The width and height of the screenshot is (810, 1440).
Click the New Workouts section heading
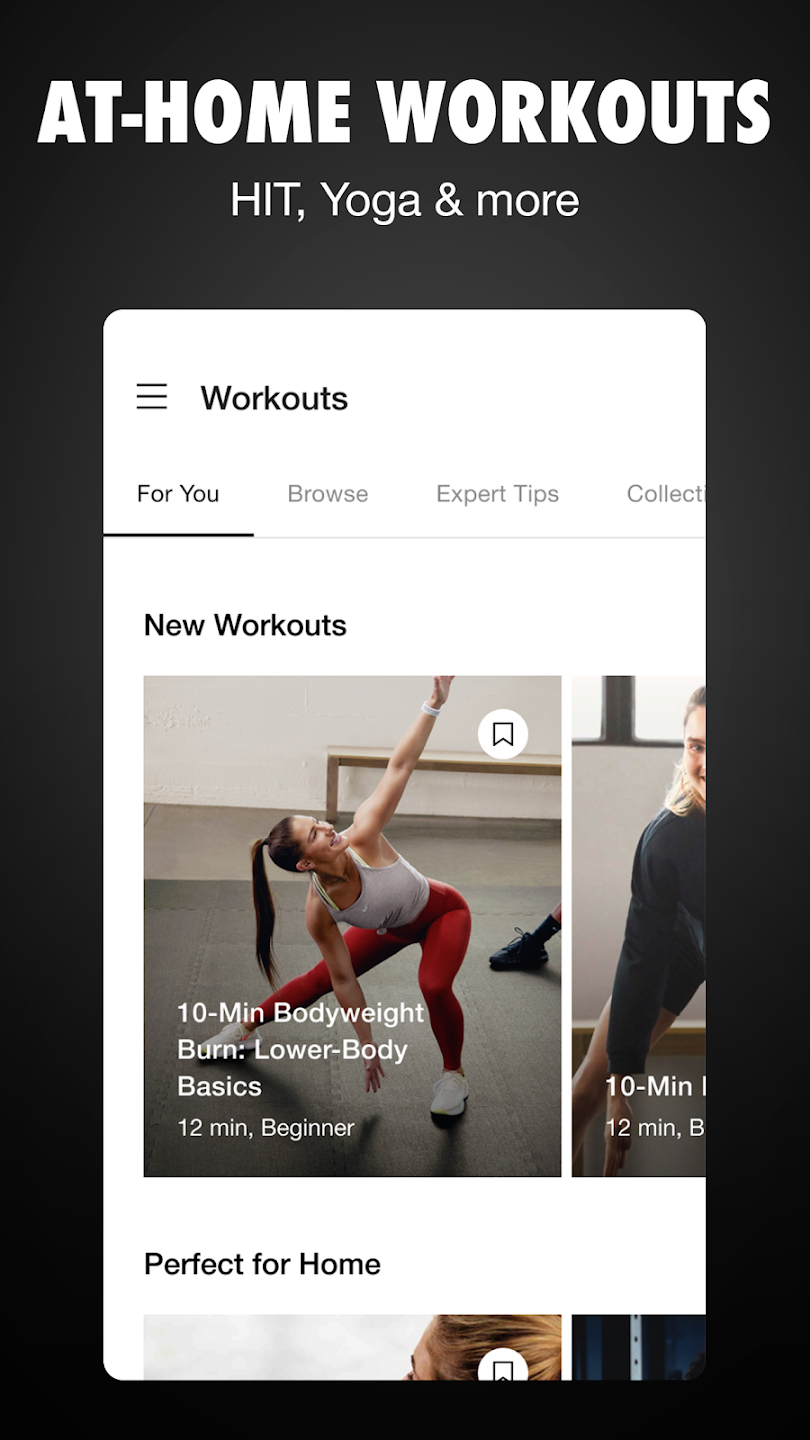click(x=245, y=625)
